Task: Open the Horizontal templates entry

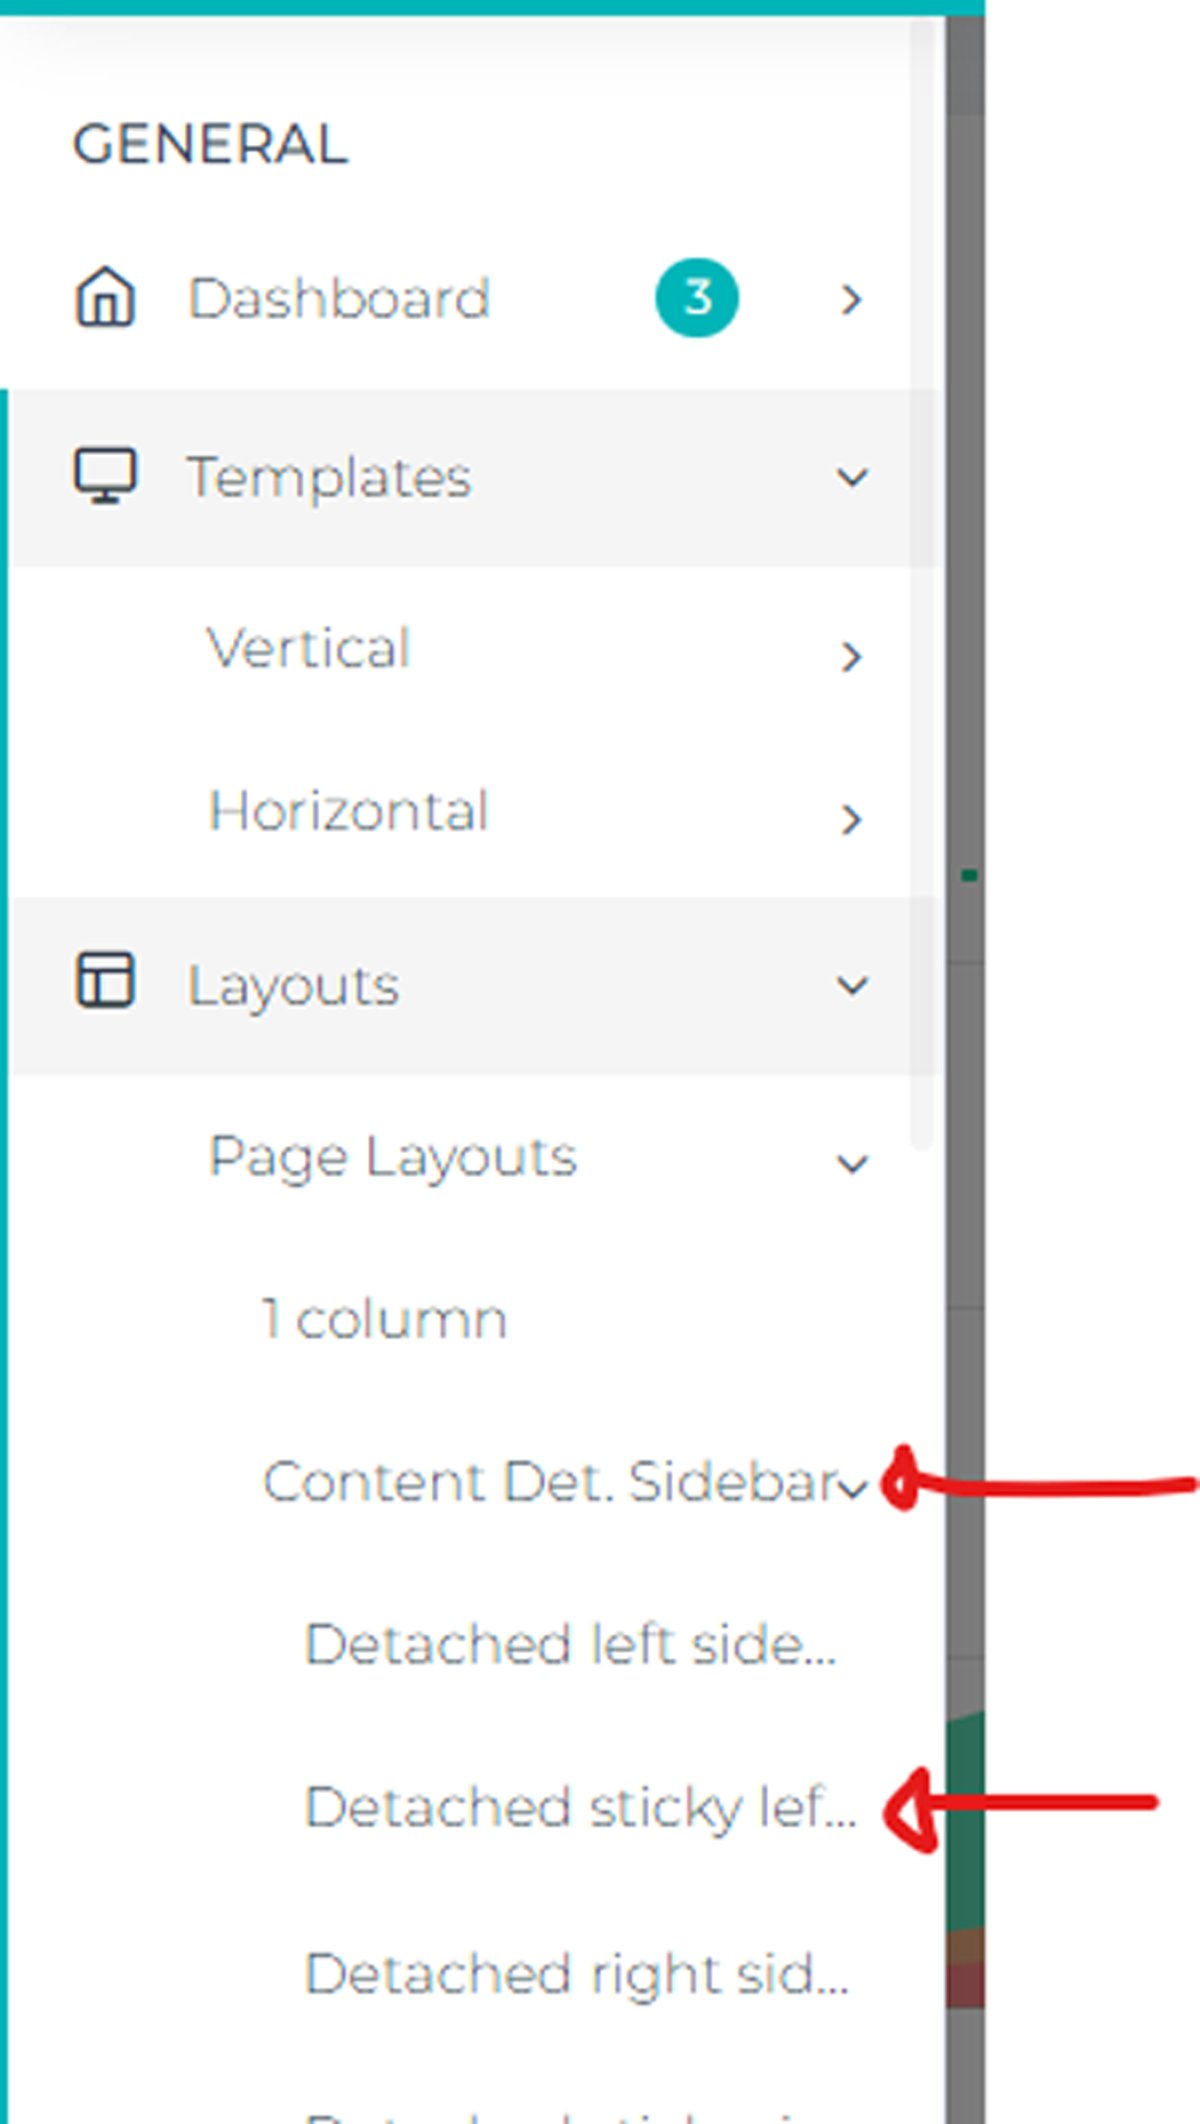Action: click(x=348, y=811)
